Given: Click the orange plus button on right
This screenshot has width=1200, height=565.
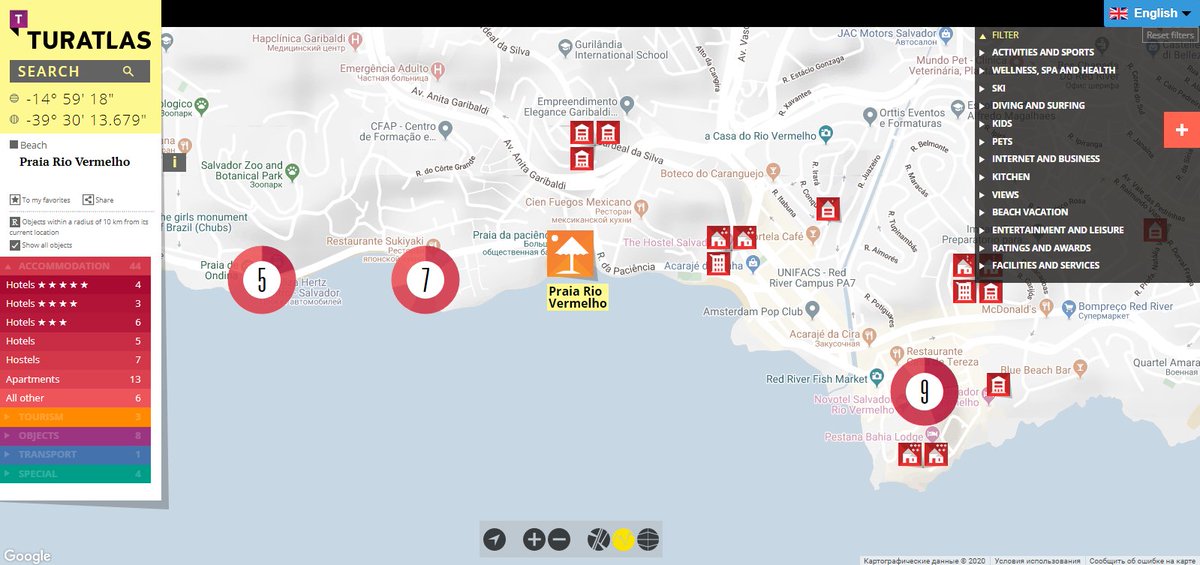Looking at the screenshot, I should (1182, 130).
